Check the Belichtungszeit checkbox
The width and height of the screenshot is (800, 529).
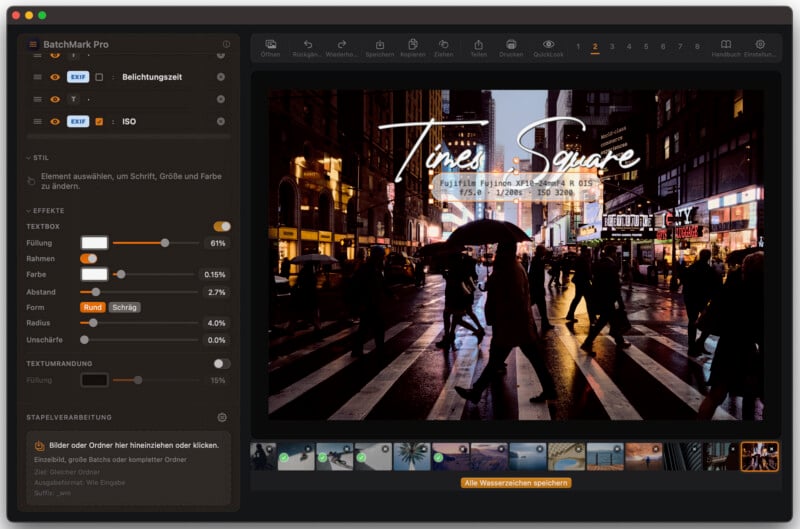99,77
